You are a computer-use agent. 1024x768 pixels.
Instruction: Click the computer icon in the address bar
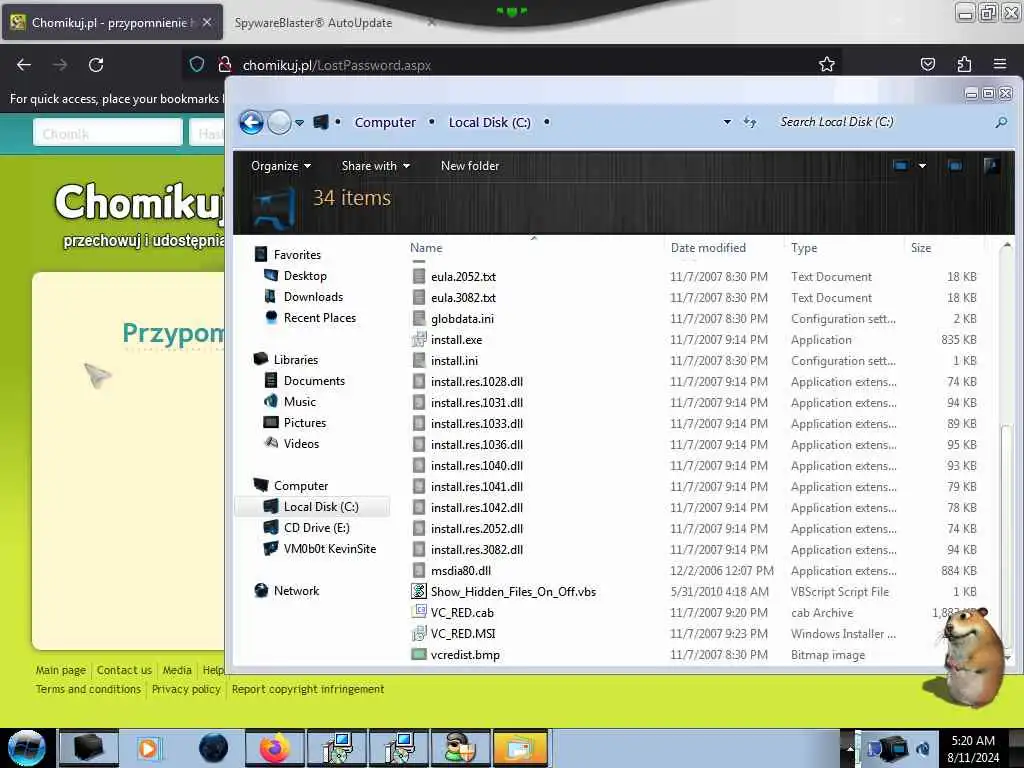tap(321, 122)
